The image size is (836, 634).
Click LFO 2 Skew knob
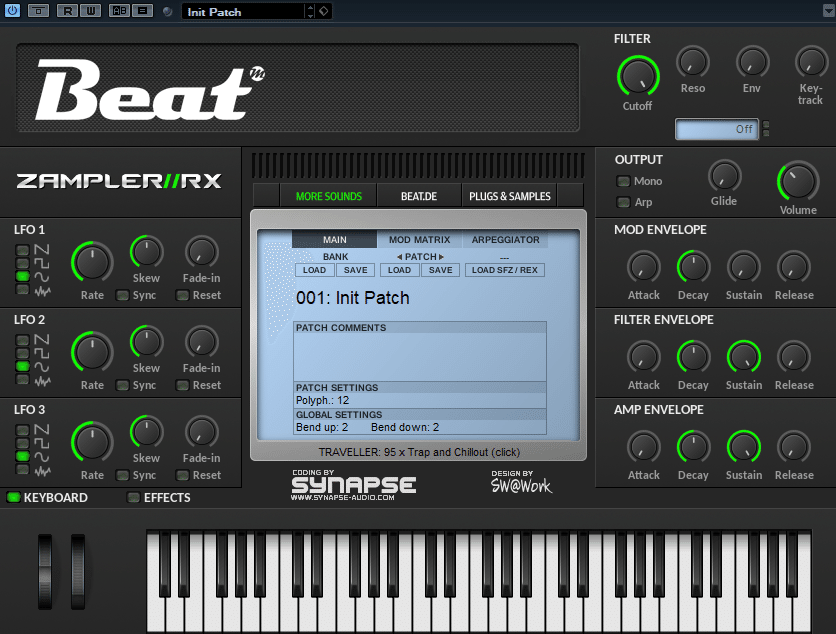(146, 342)
